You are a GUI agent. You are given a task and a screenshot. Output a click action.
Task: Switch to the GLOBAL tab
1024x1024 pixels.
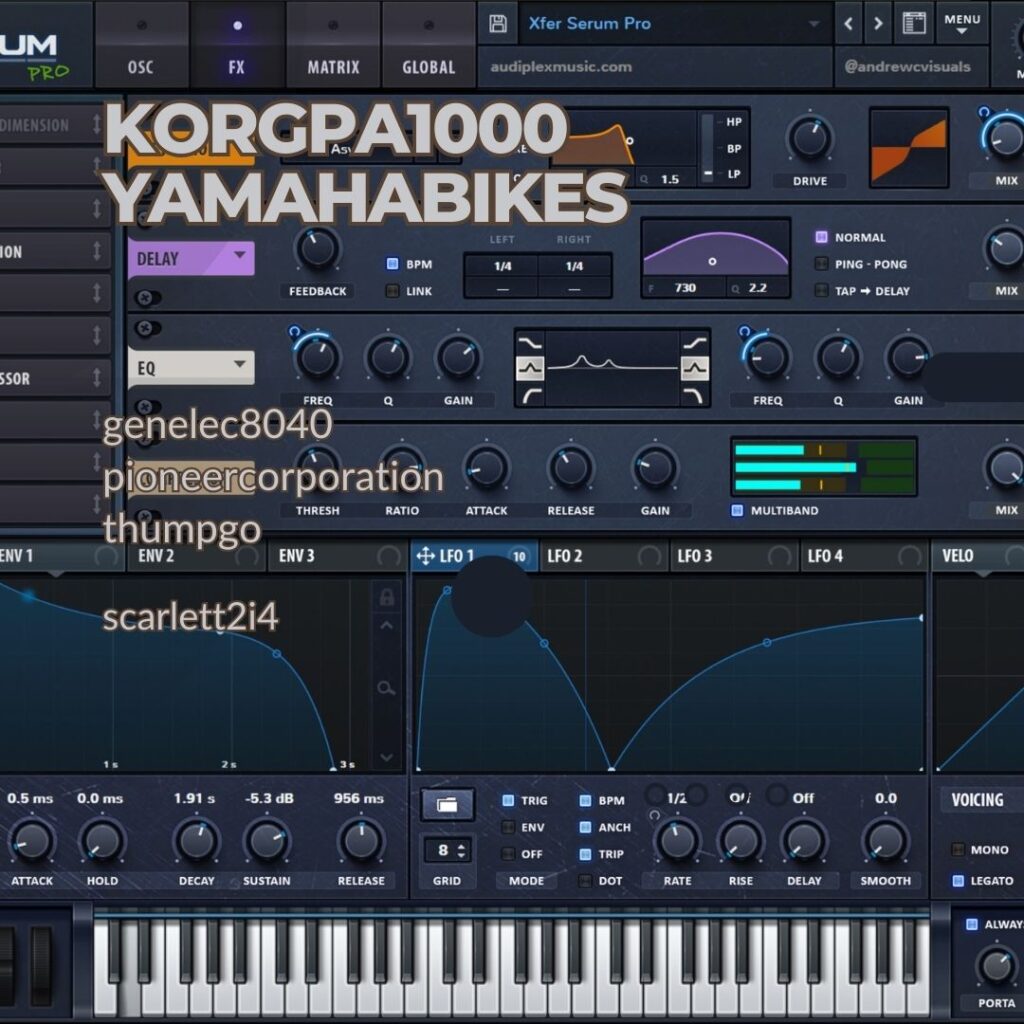428,44
